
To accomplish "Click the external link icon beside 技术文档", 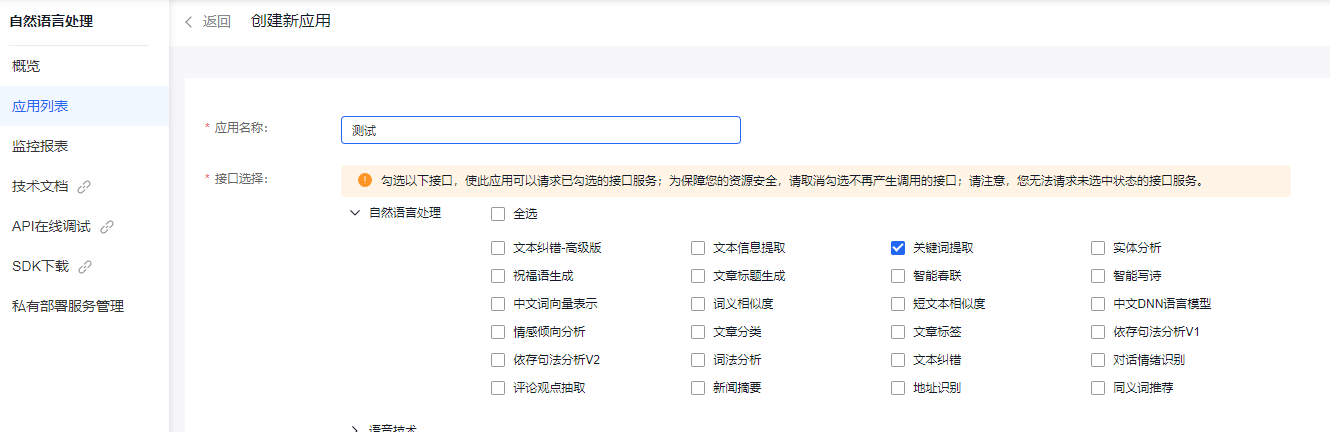I will (x=84, y=186).
